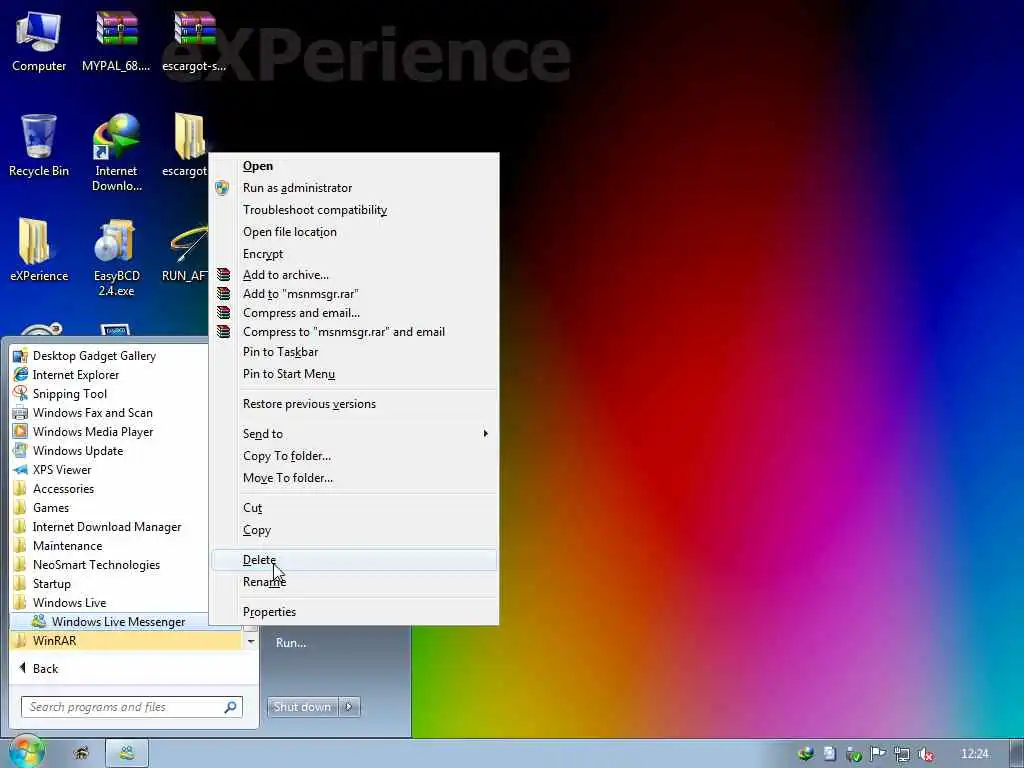Open XPS Viewer from the Start menu
Screen dimensions: 1024x768
[62, 470]
